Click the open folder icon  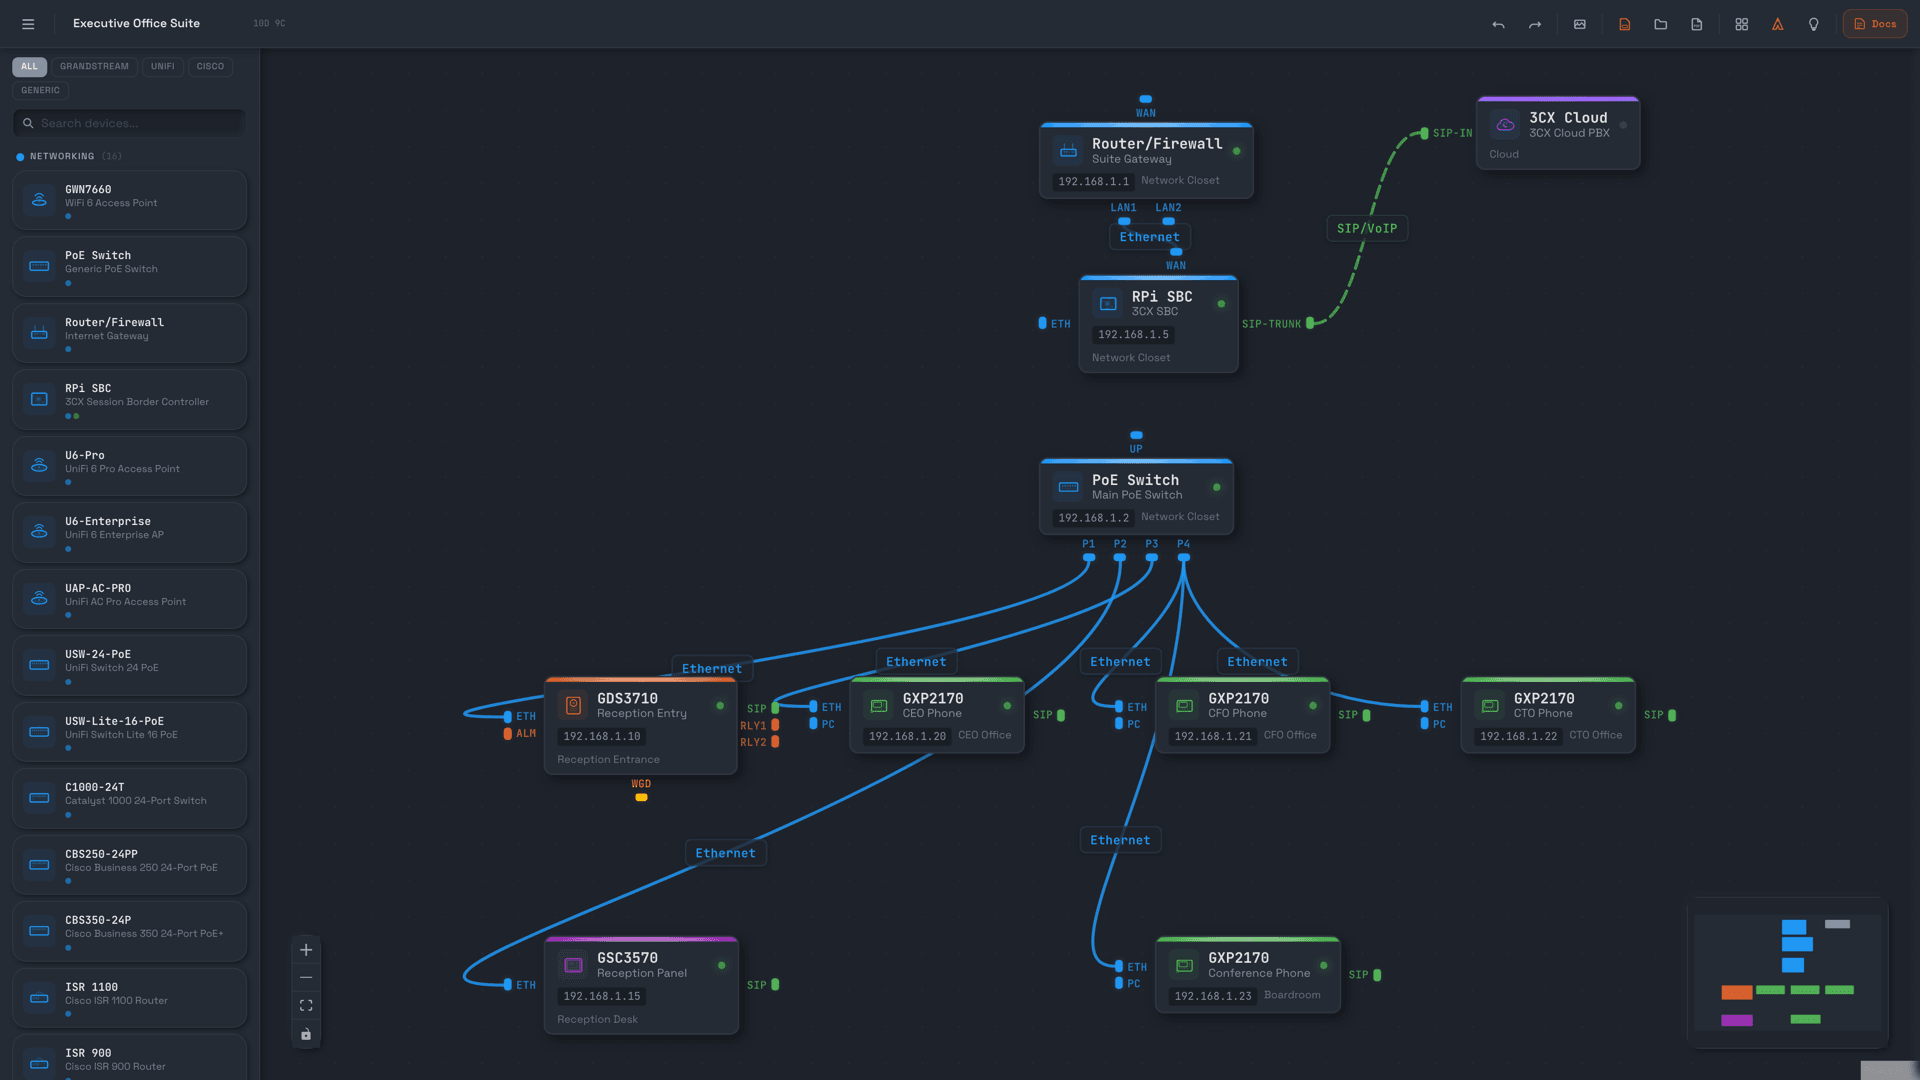pos(1661,24)
